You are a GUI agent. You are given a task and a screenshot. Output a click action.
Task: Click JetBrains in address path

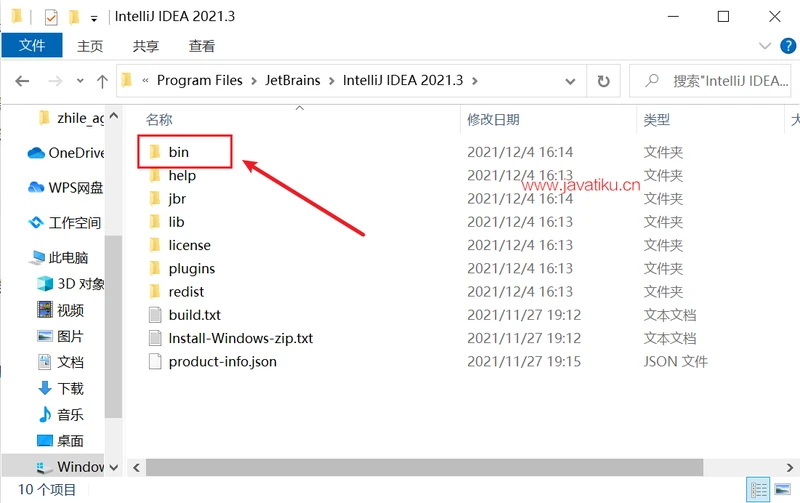292,80
